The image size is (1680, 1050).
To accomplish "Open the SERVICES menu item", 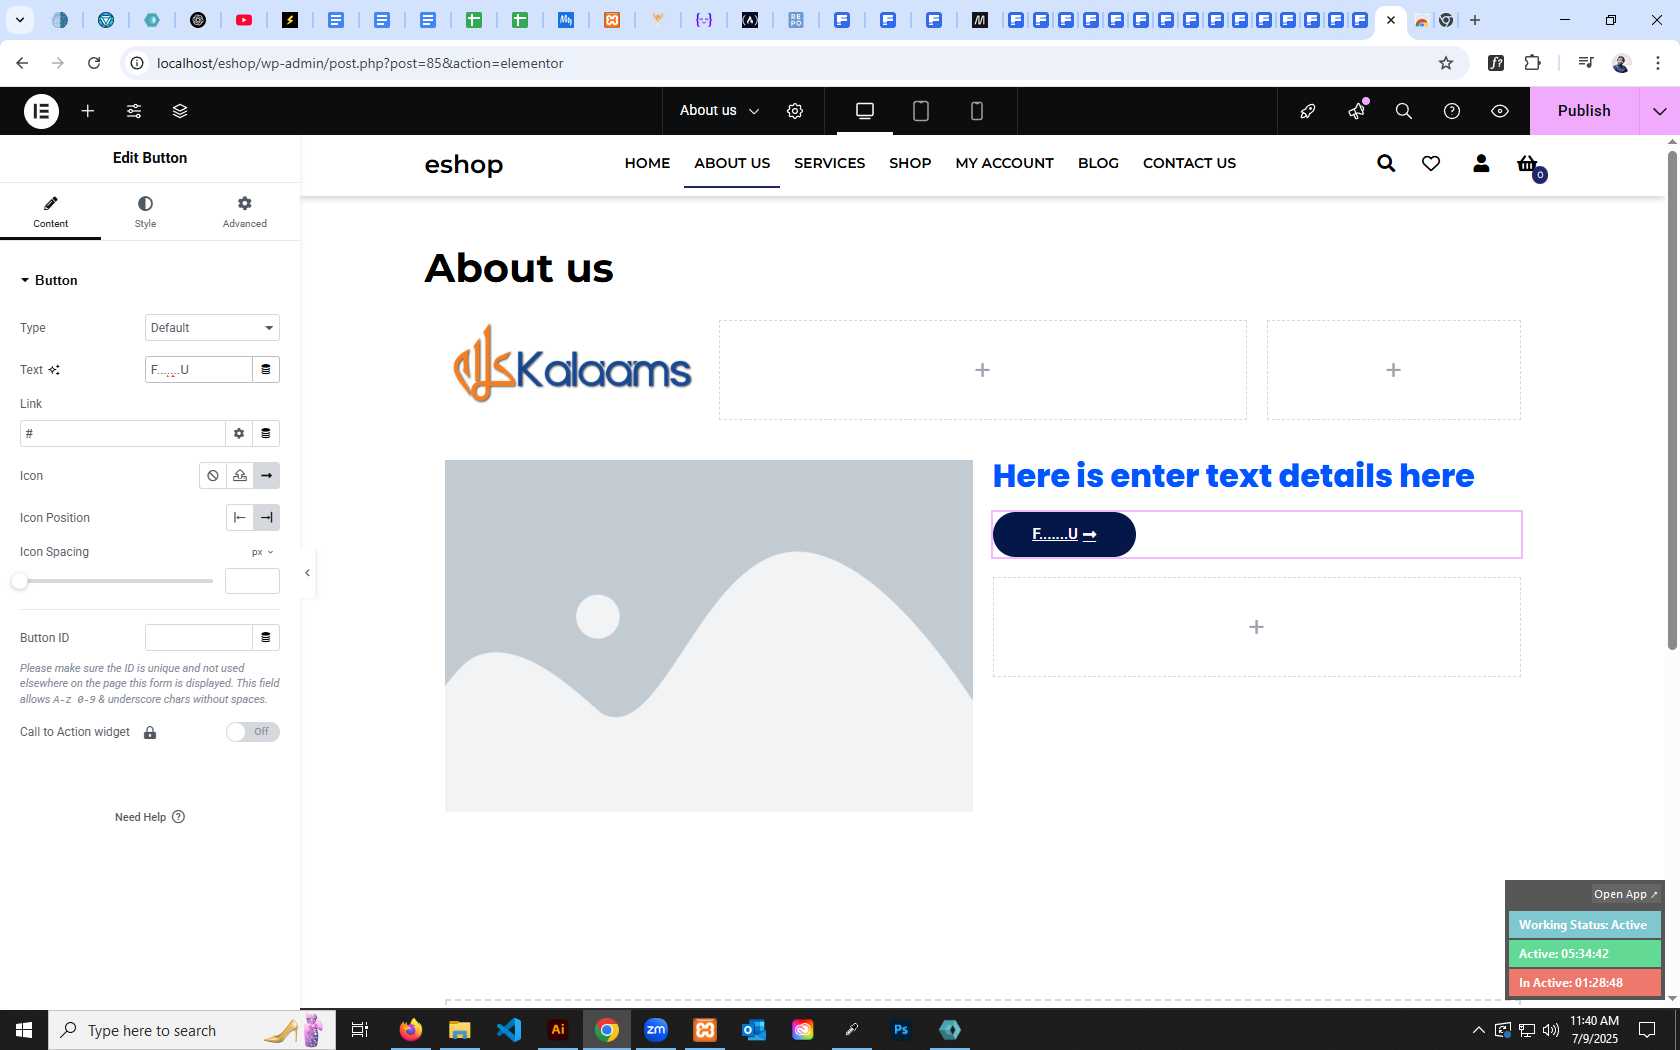I will click(x=829, y=163).
